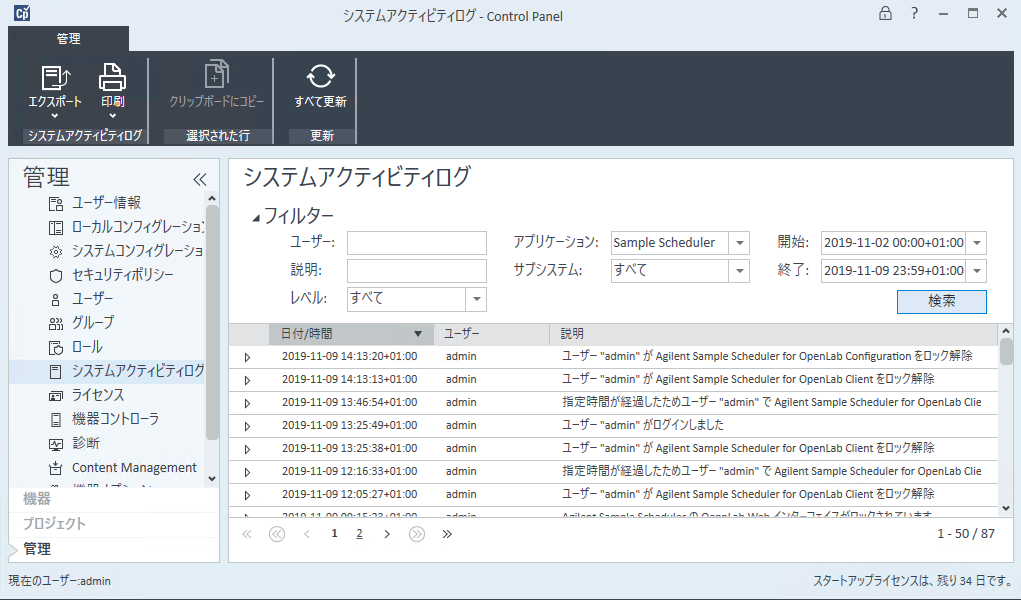
Task: Click the 説明 filter input field
Action: pyautogui.click(x=417, y=271)
